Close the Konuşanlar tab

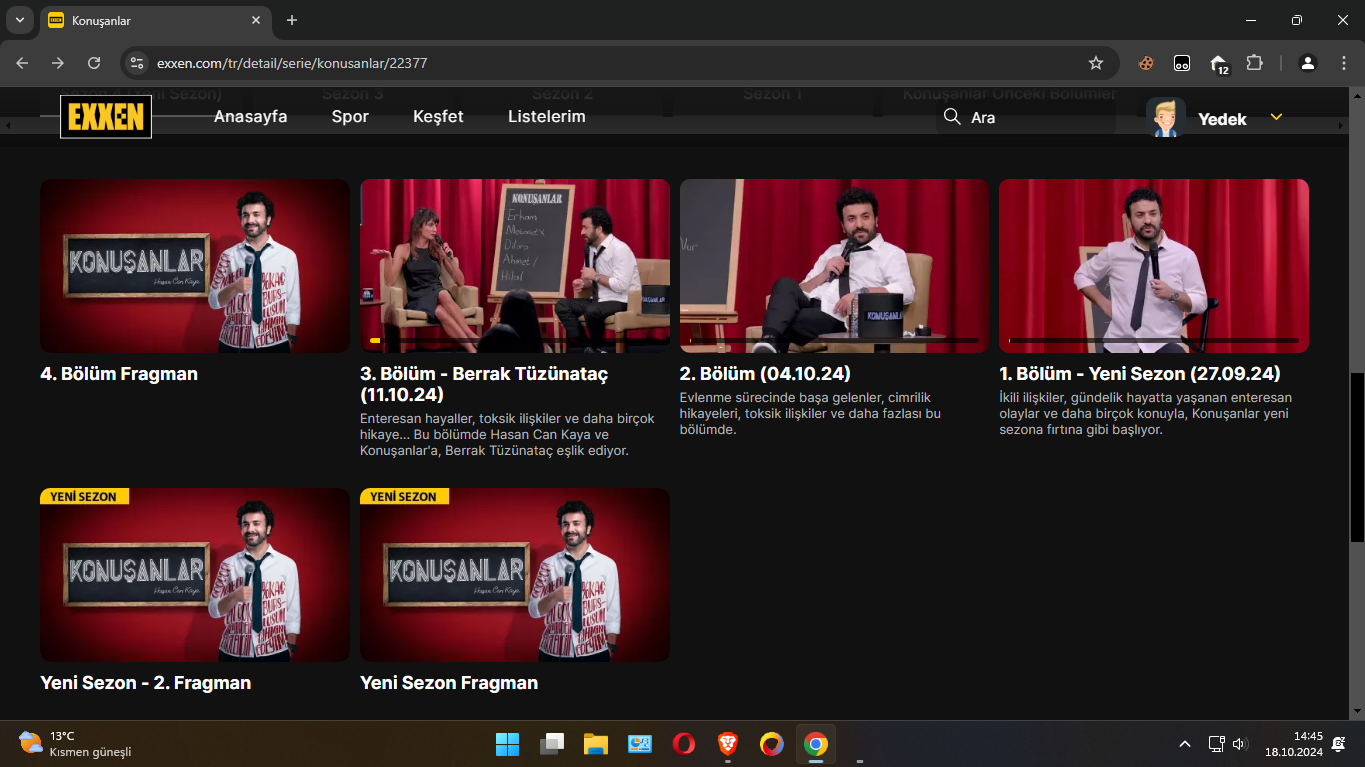pos(256,20)
